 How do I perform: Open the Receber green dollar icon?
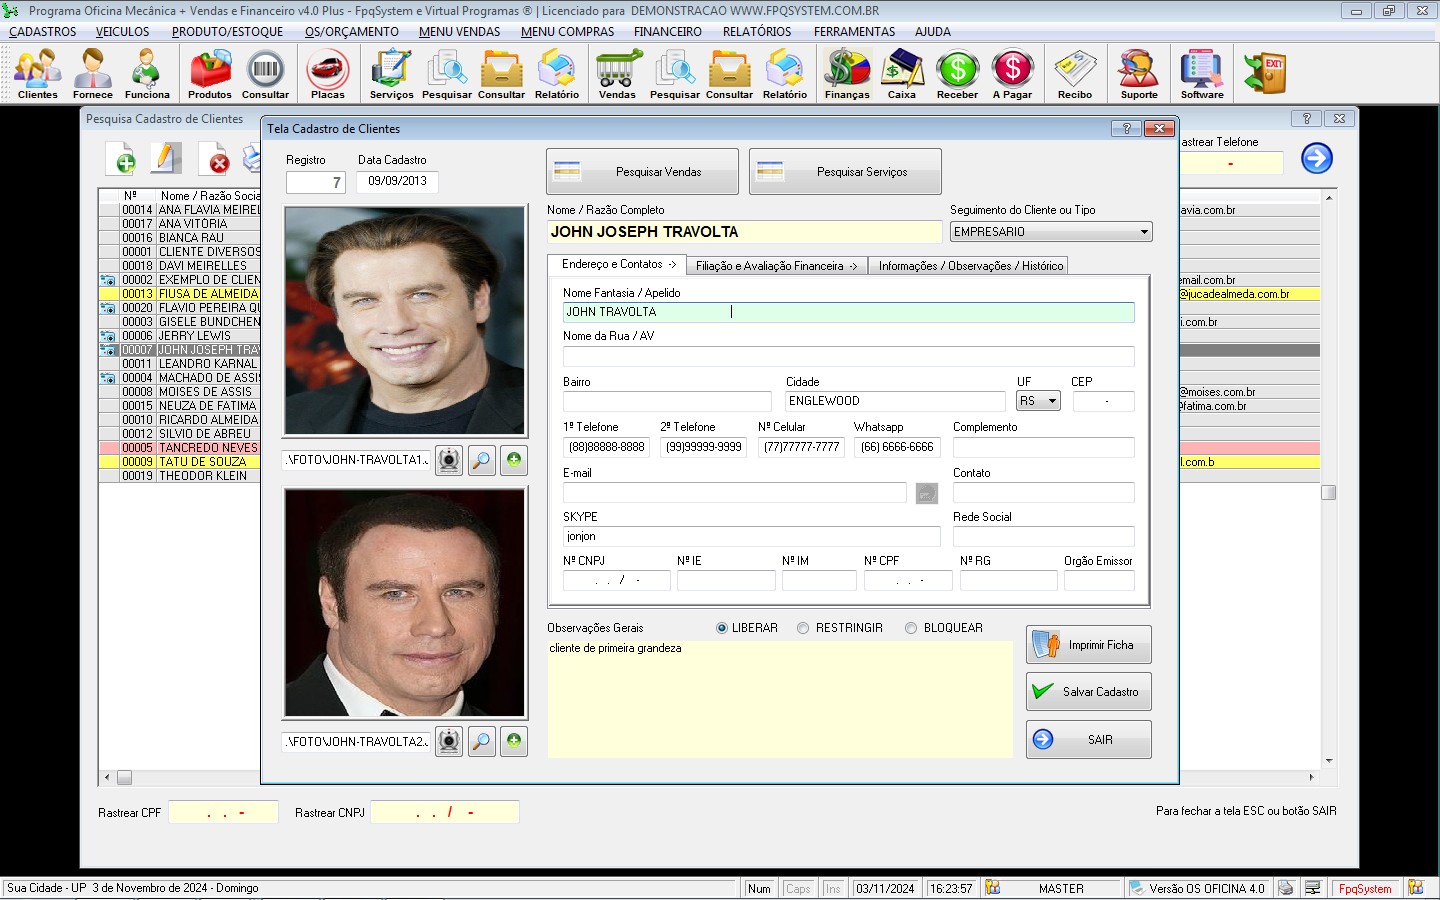(957, 74)
